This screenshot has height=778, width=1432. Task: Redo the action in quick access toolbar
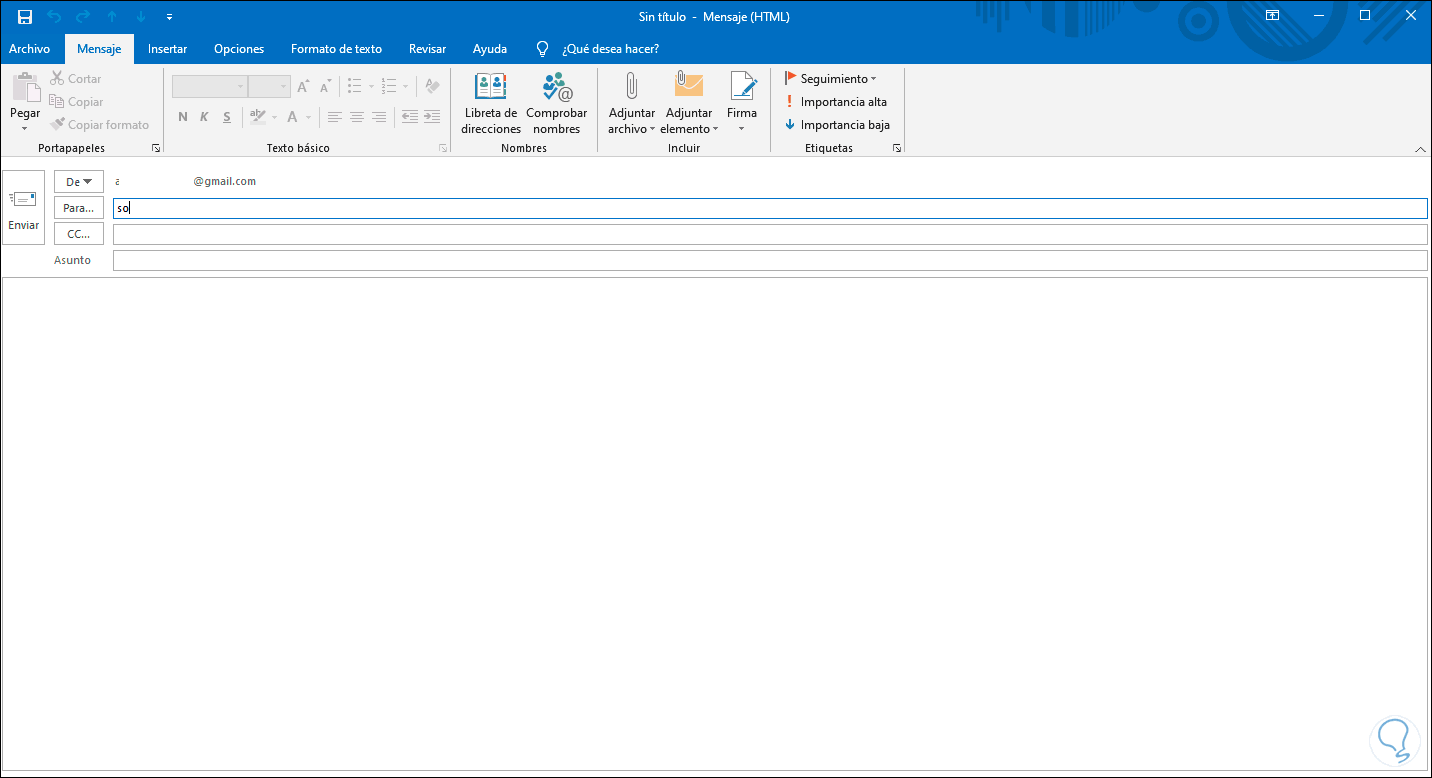(83, 17)
